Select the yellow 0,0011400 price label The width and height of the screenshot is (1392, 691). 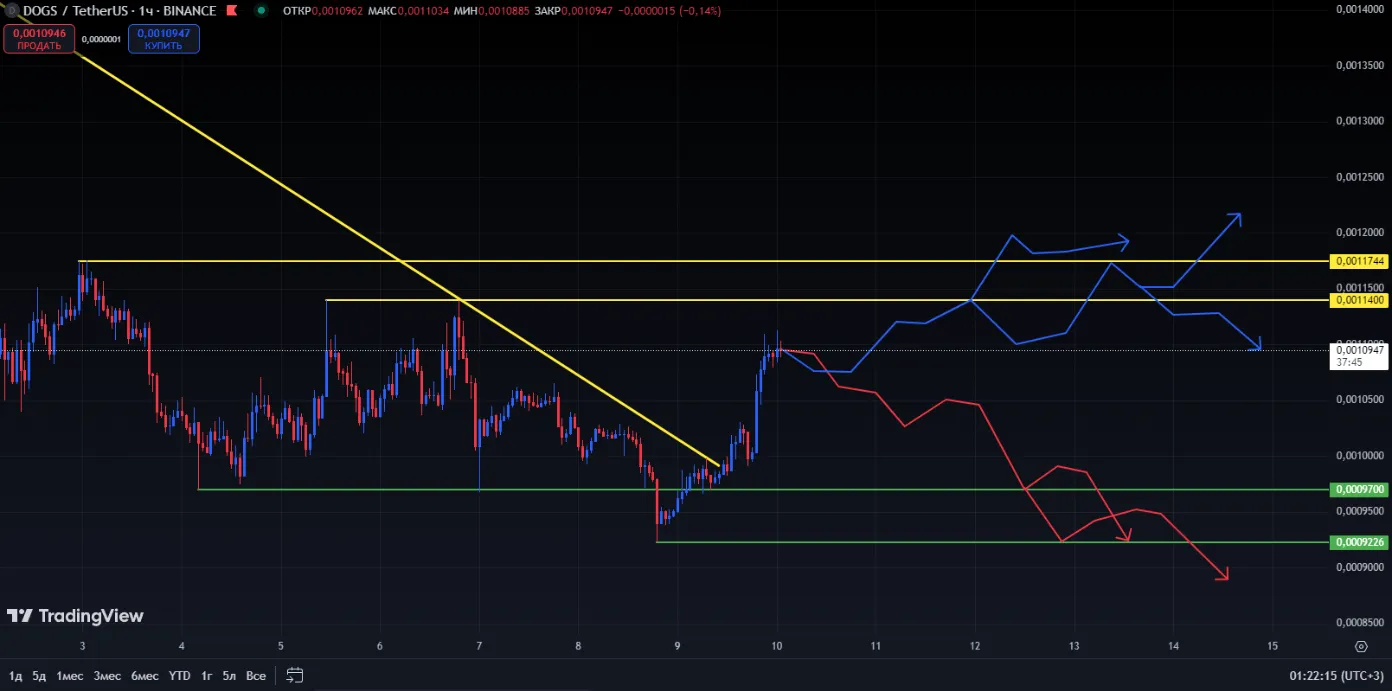point(1358,300)
